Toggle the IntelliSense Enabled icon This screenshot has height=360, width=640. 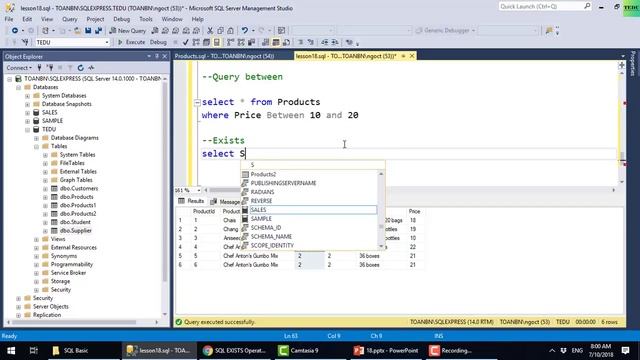[x=217, y=42]
